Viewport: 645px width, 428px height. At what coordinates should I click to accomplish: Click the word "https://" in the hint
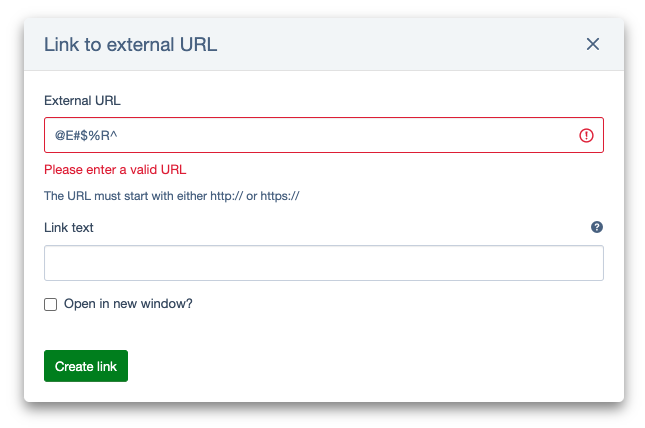click(x=280, y=196)
